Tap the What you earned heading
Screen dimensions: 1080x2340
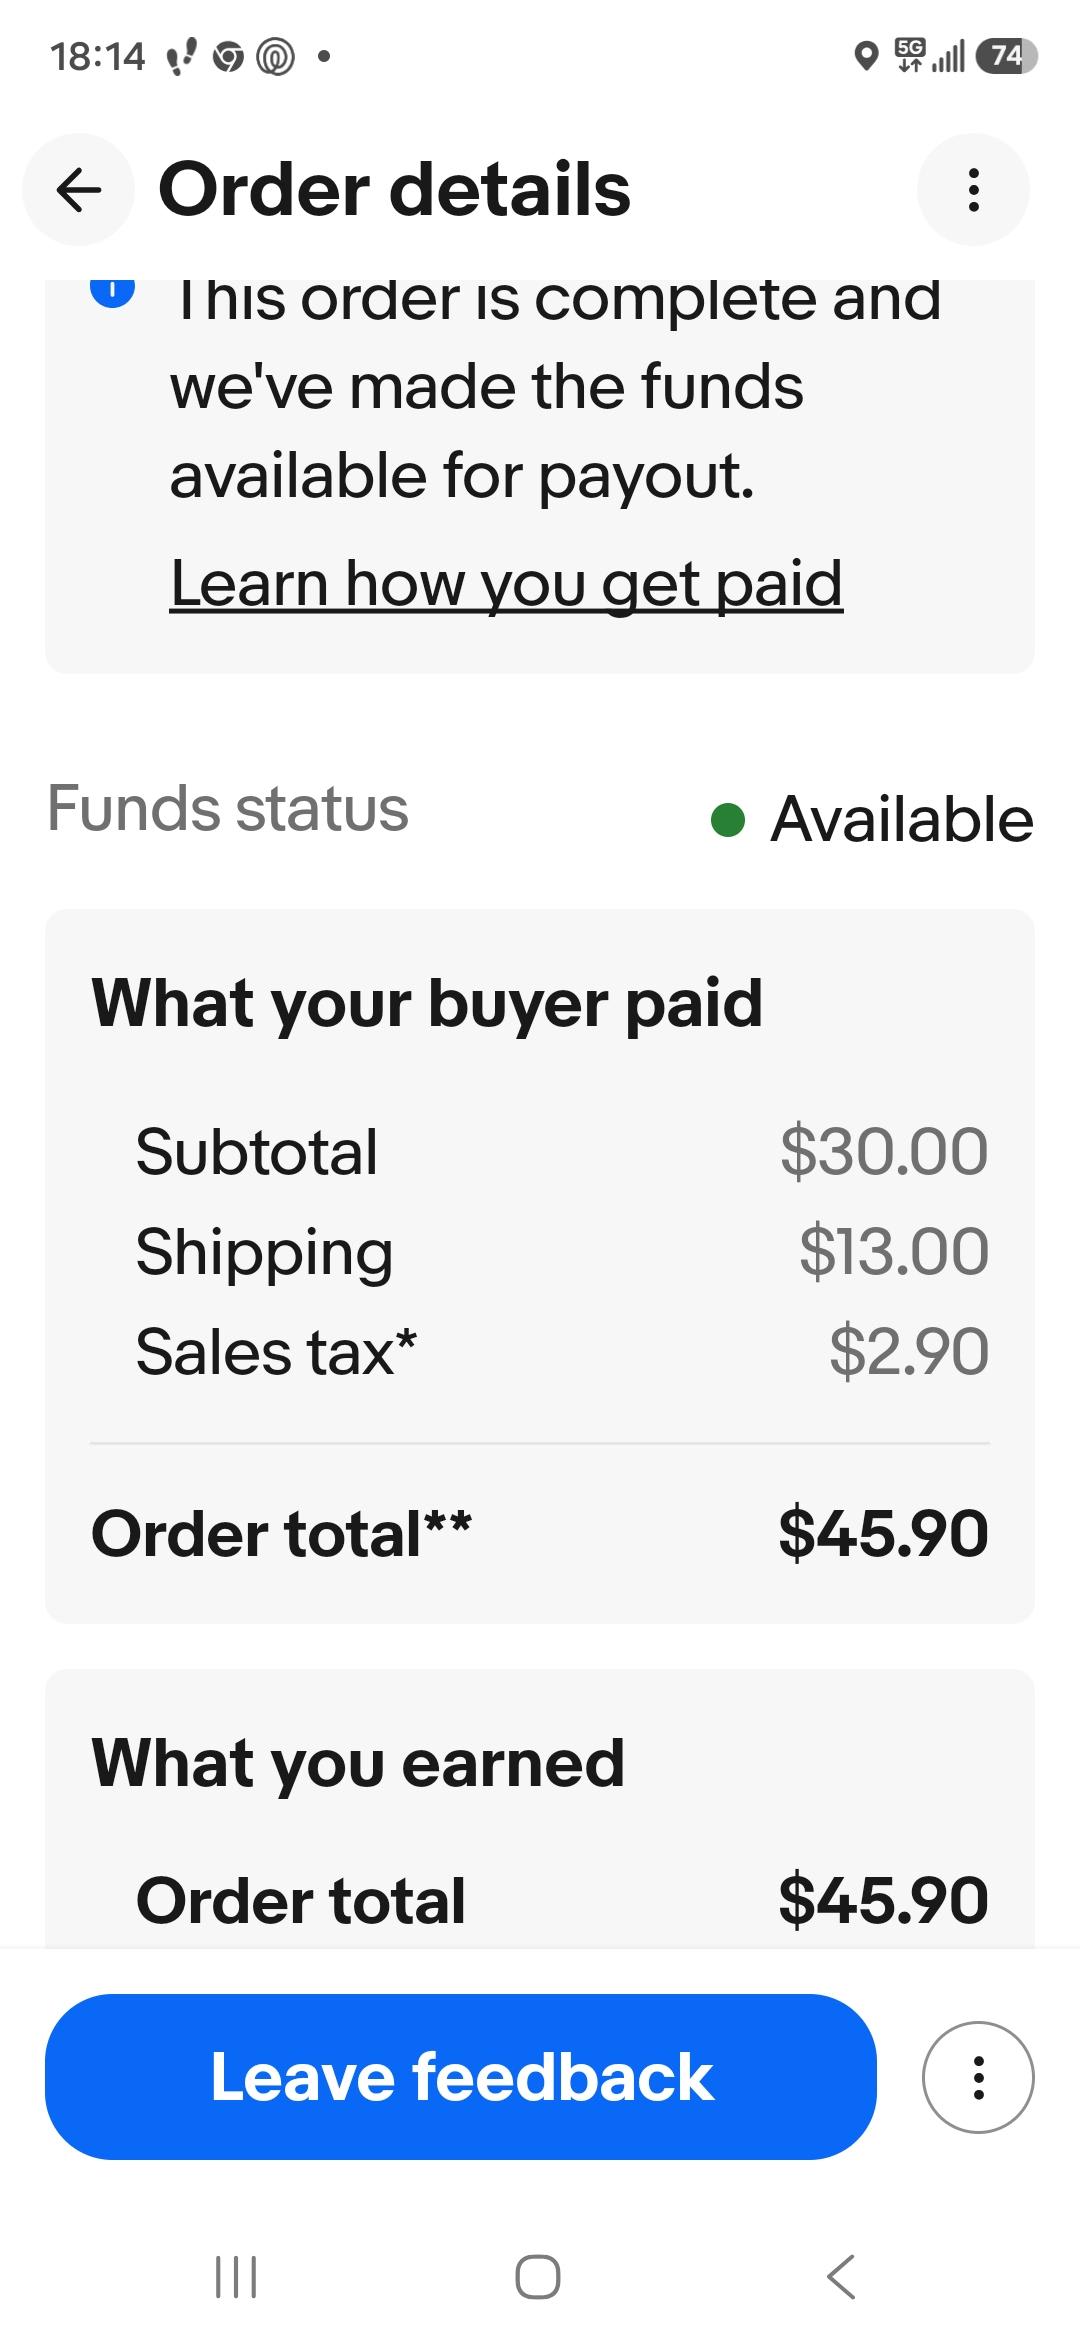click(x=358, y=1763)
